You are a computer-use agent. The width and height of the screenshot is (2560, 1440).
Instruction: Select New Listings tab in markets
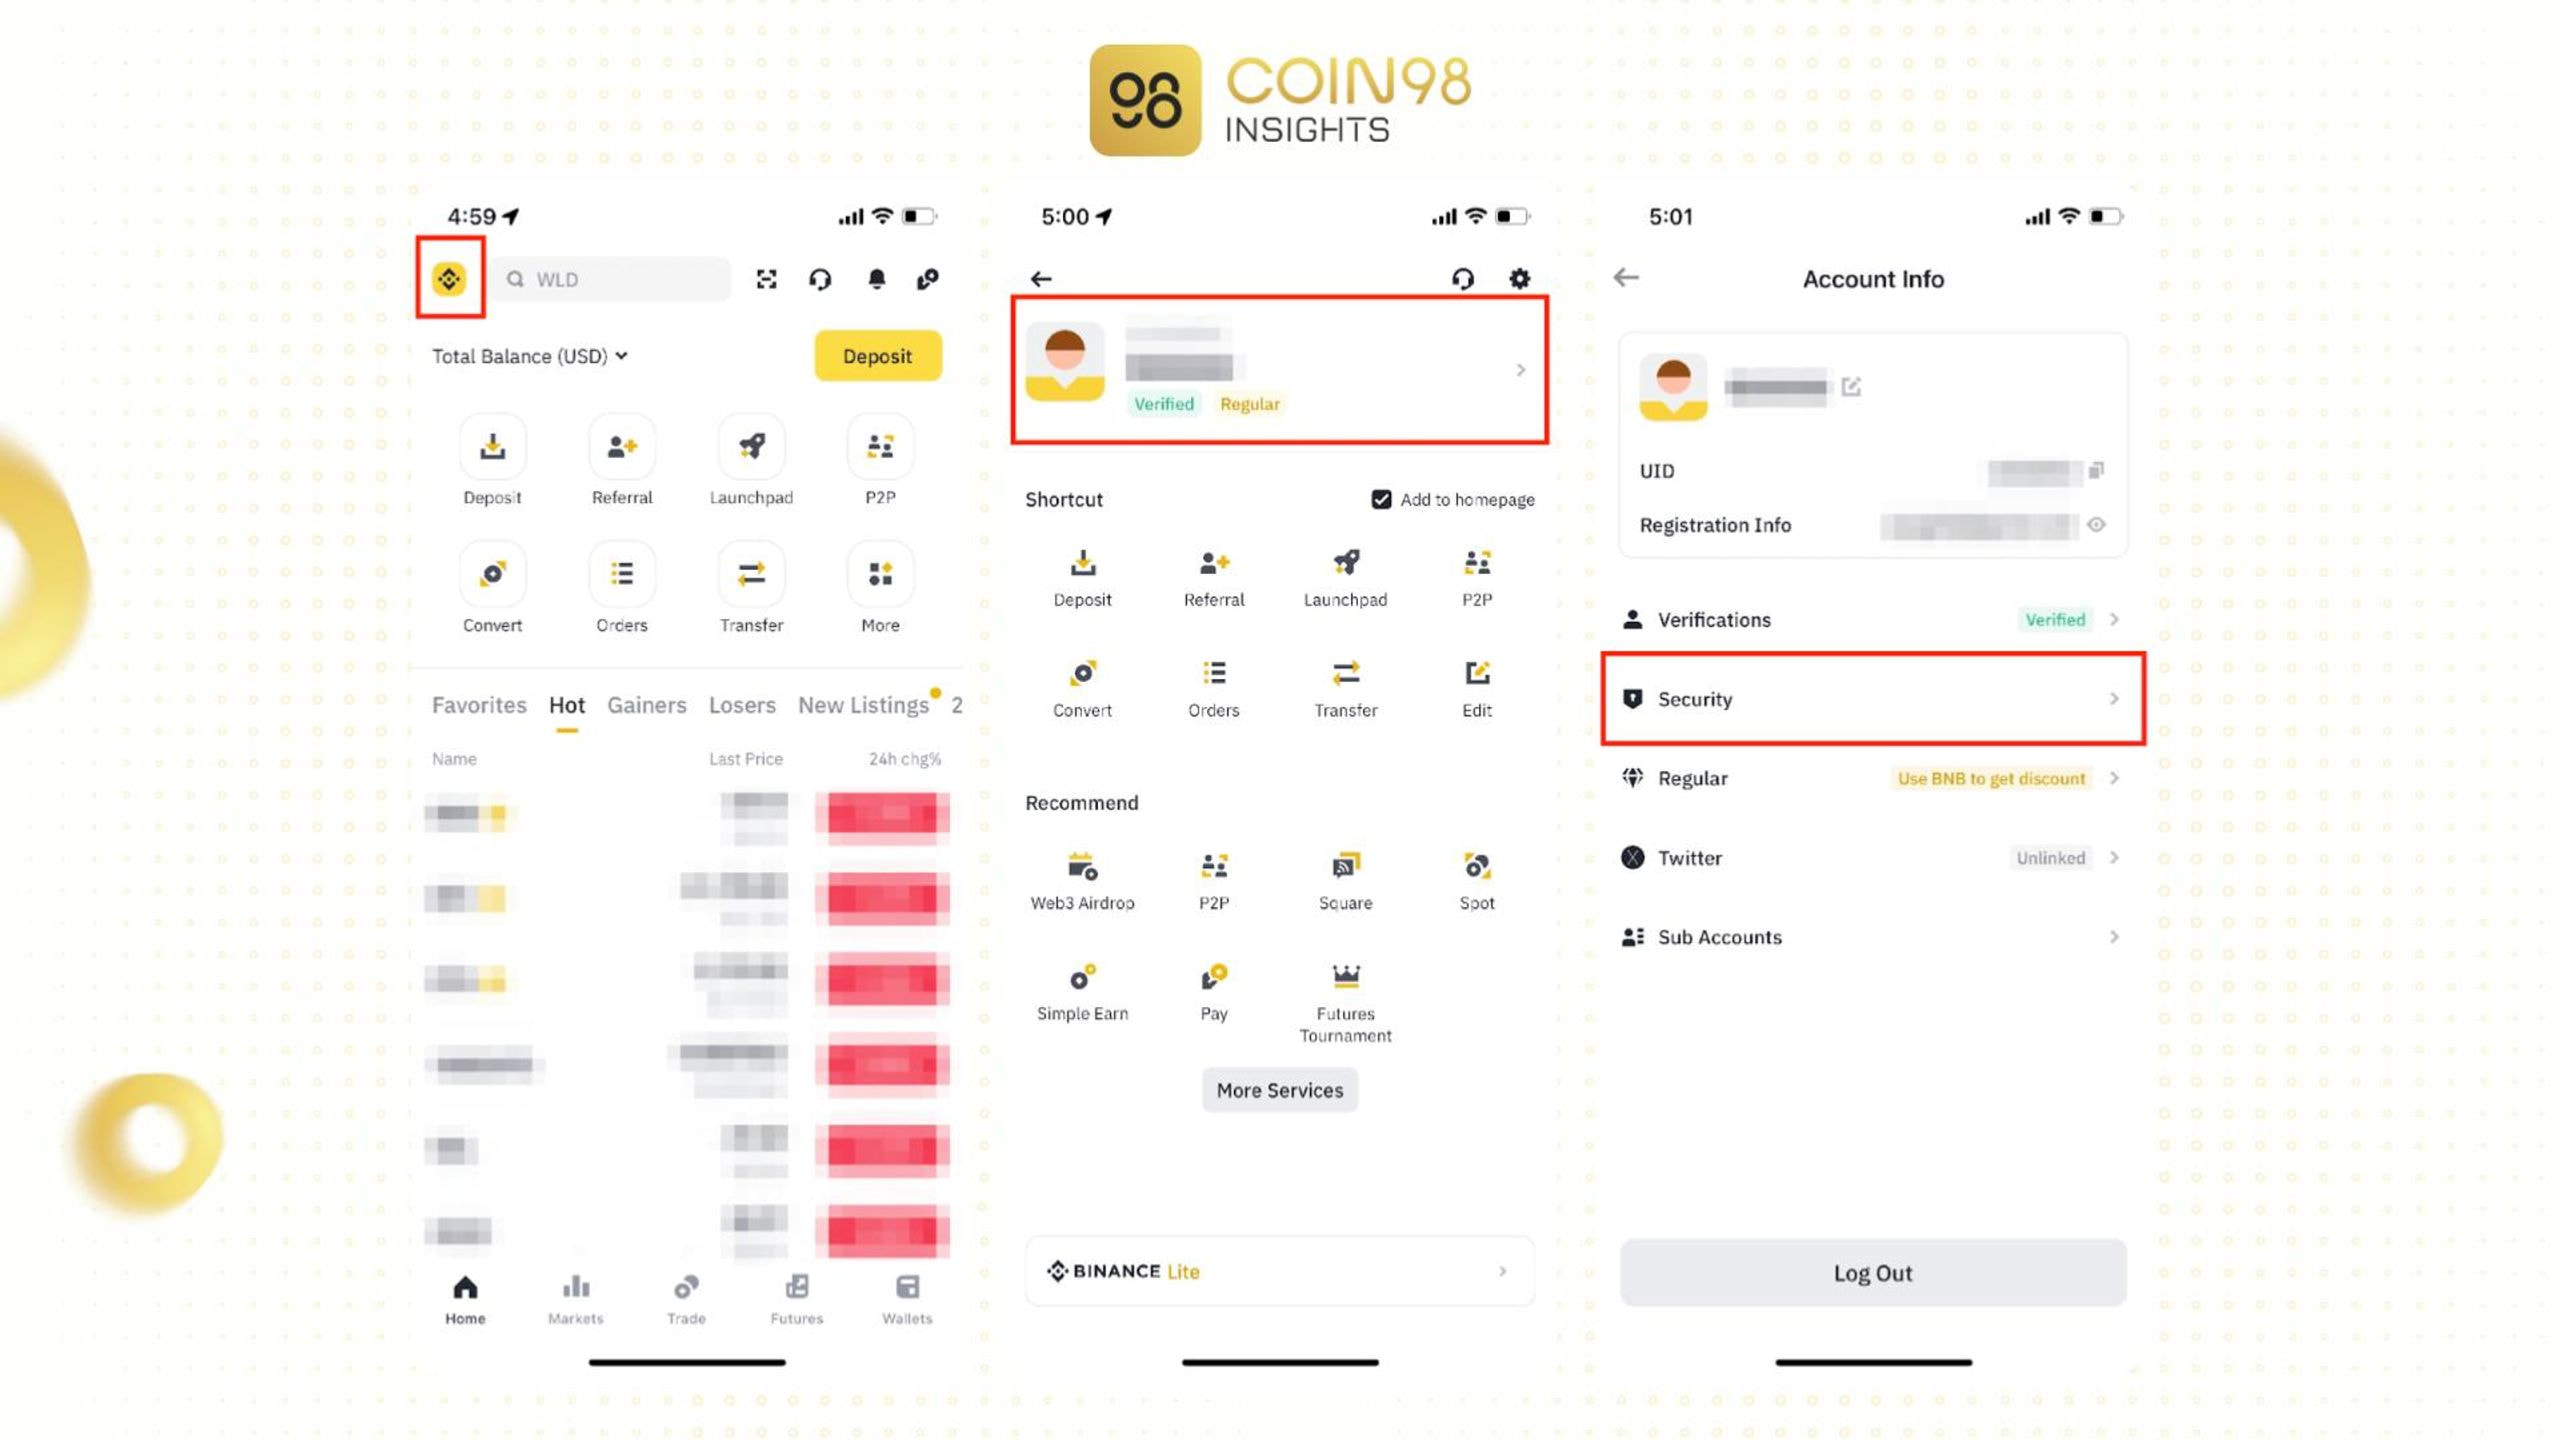tap(862, 703)
